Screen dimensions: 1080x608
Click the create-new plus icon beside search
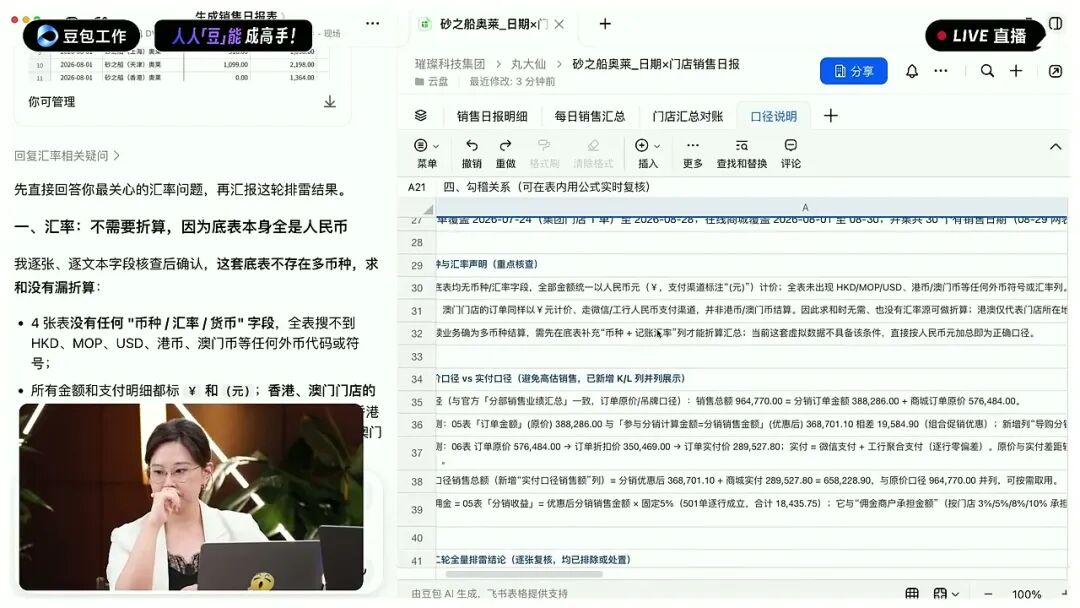tap(1016, 71)
